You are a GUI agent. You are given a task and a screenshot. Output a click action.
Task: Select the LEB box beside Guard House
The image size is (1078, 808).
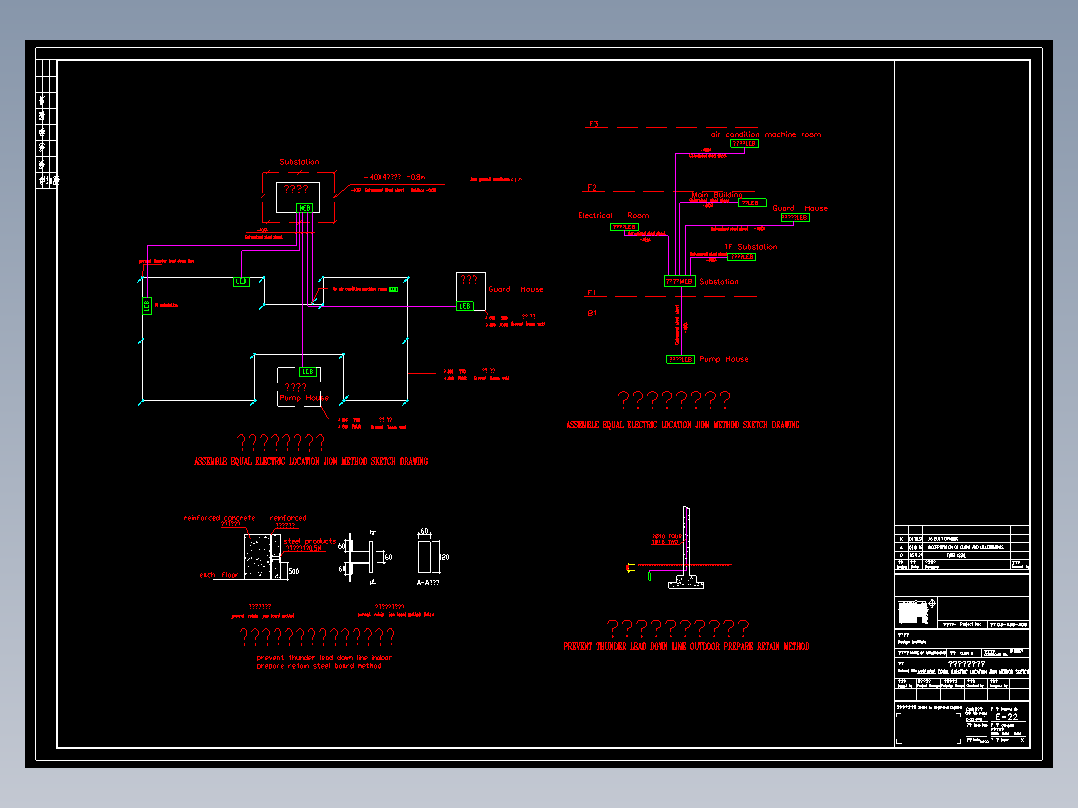[465, 306]
